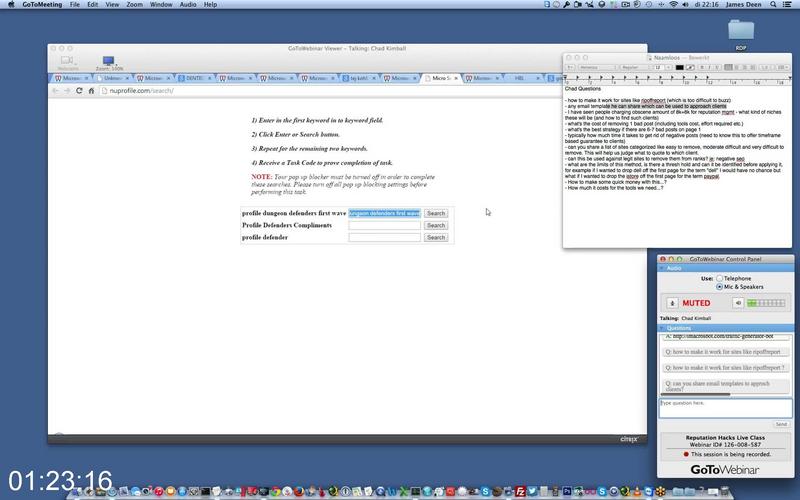Image resolution: width=800 pixels, height=500 pixels.
Task: Switch to the DENTE browser tab
Action: click(194, 78)
